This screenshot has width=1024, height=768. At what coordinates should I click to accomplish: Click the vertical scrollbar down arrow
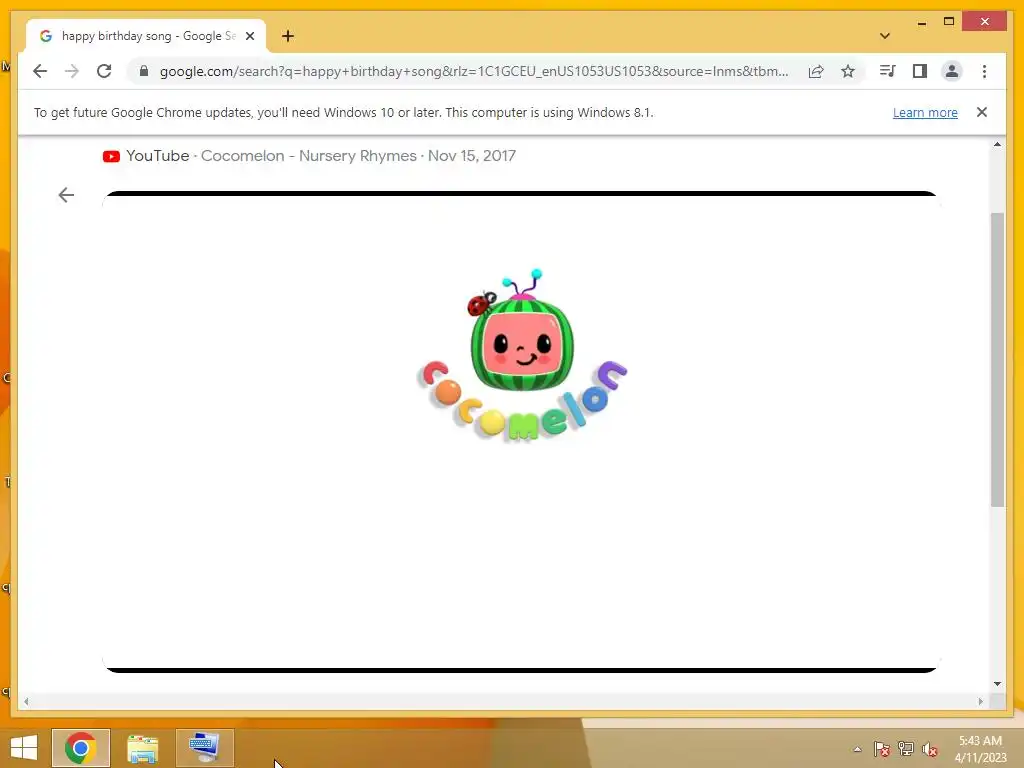(997, 684)
